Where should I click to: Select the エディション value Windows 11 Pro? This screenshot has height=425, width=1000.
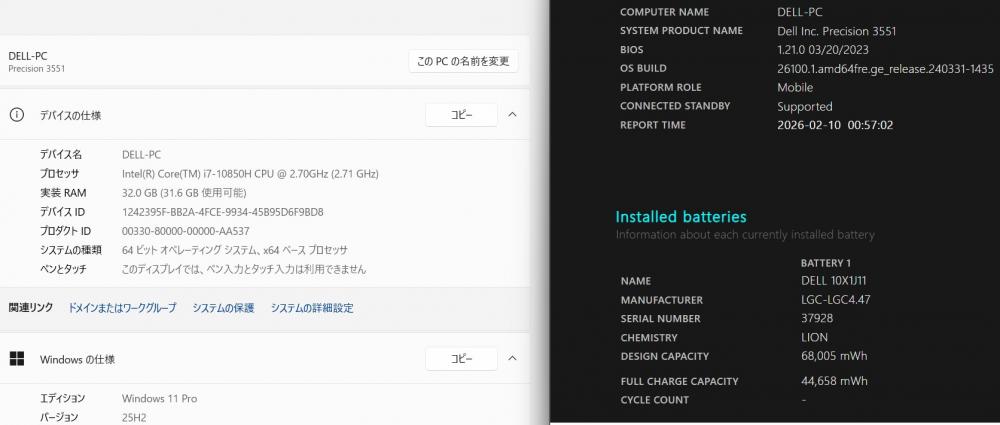[x=159, y=398]
